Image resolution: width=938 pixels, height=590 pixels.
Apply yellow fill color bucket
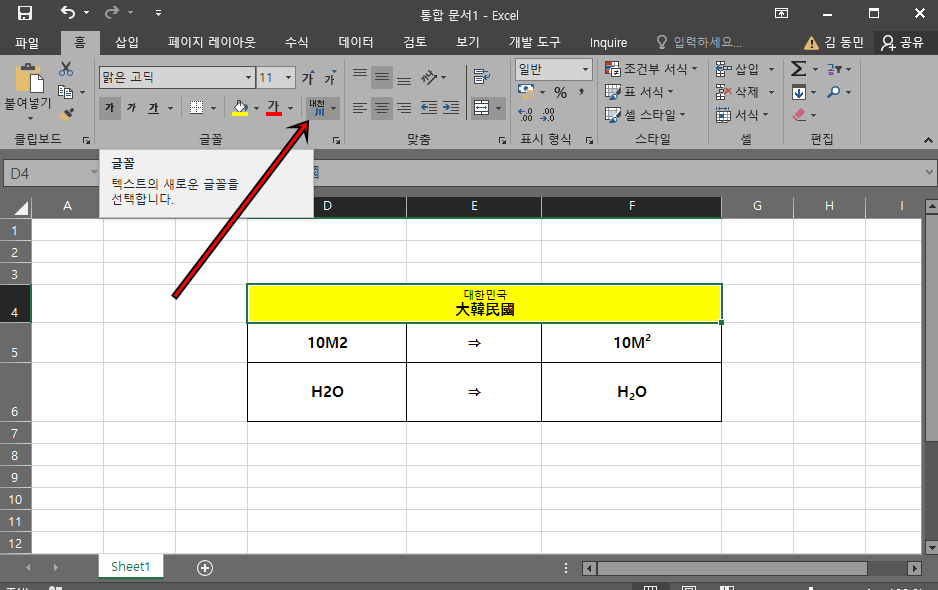[x=240, y=108]
